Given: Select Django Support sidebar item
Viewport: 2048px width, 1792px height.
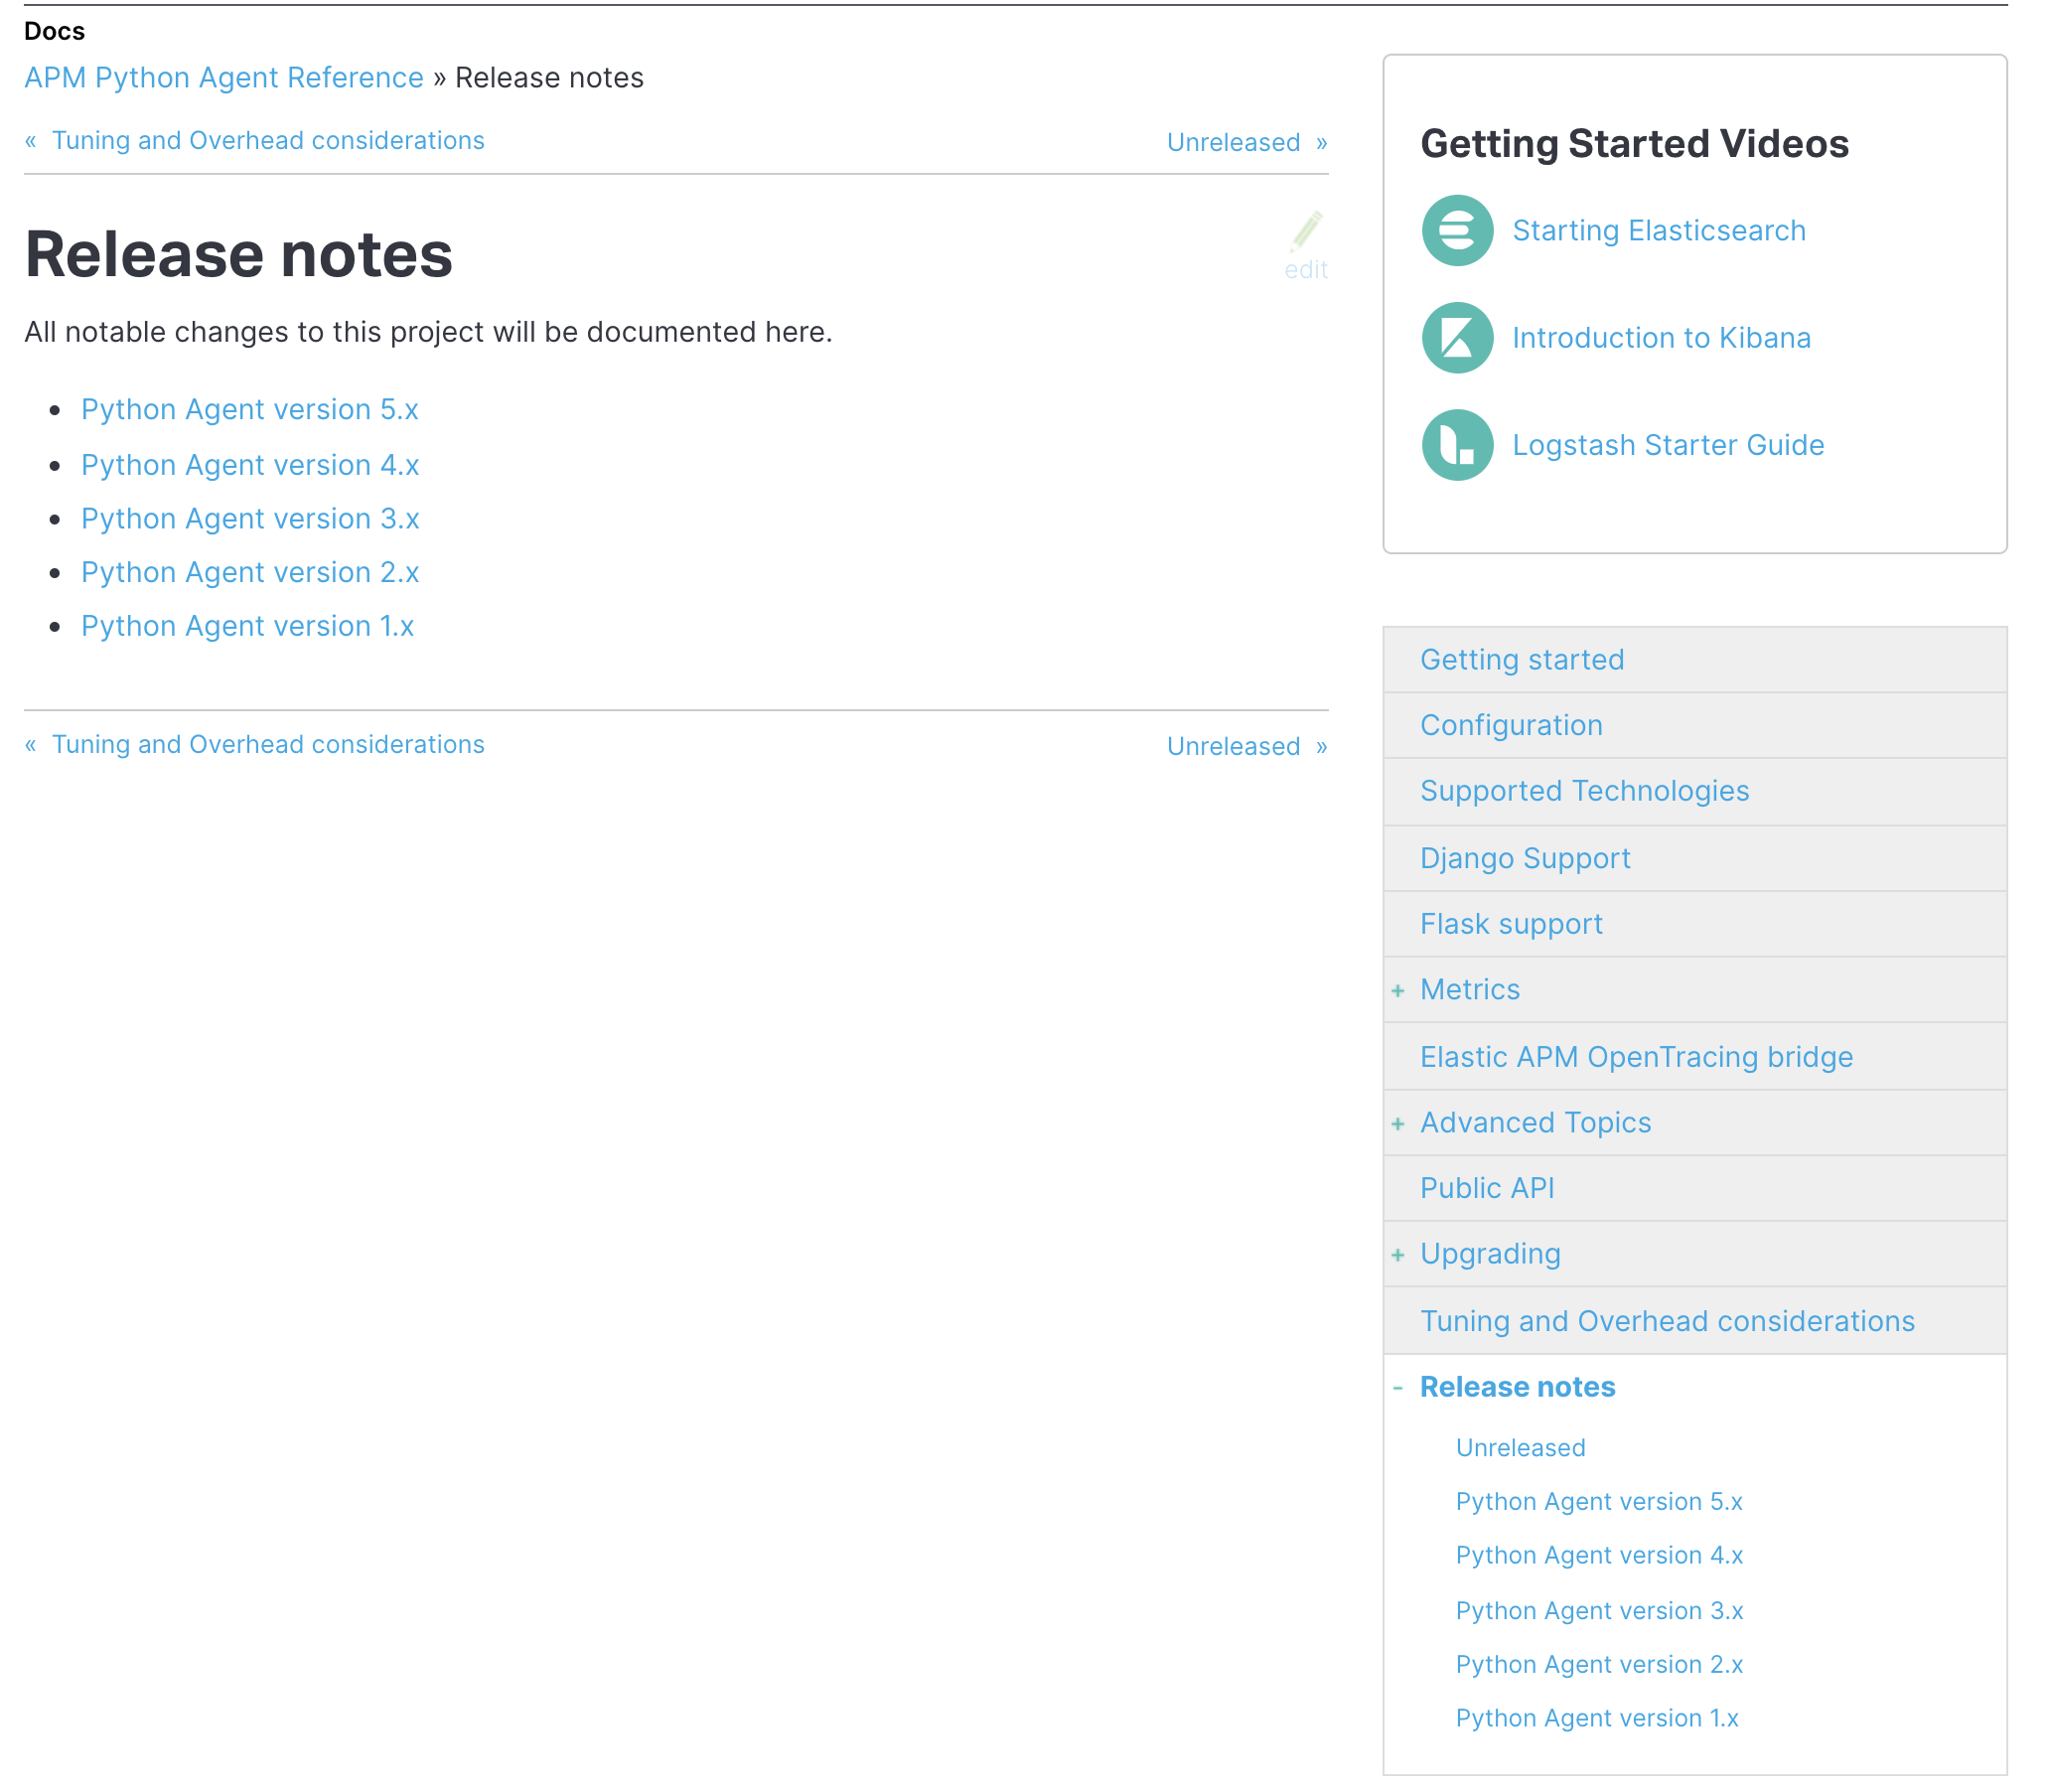Looking at the screenshot, I should click(x=1524, y=858).
